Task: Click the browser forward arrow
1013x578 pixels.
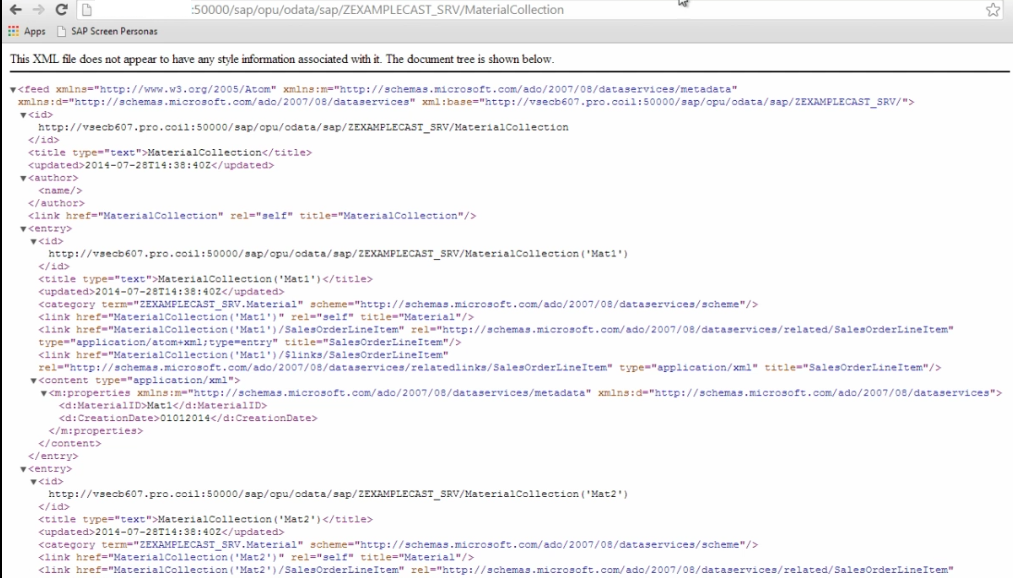Action: (35, 9)
